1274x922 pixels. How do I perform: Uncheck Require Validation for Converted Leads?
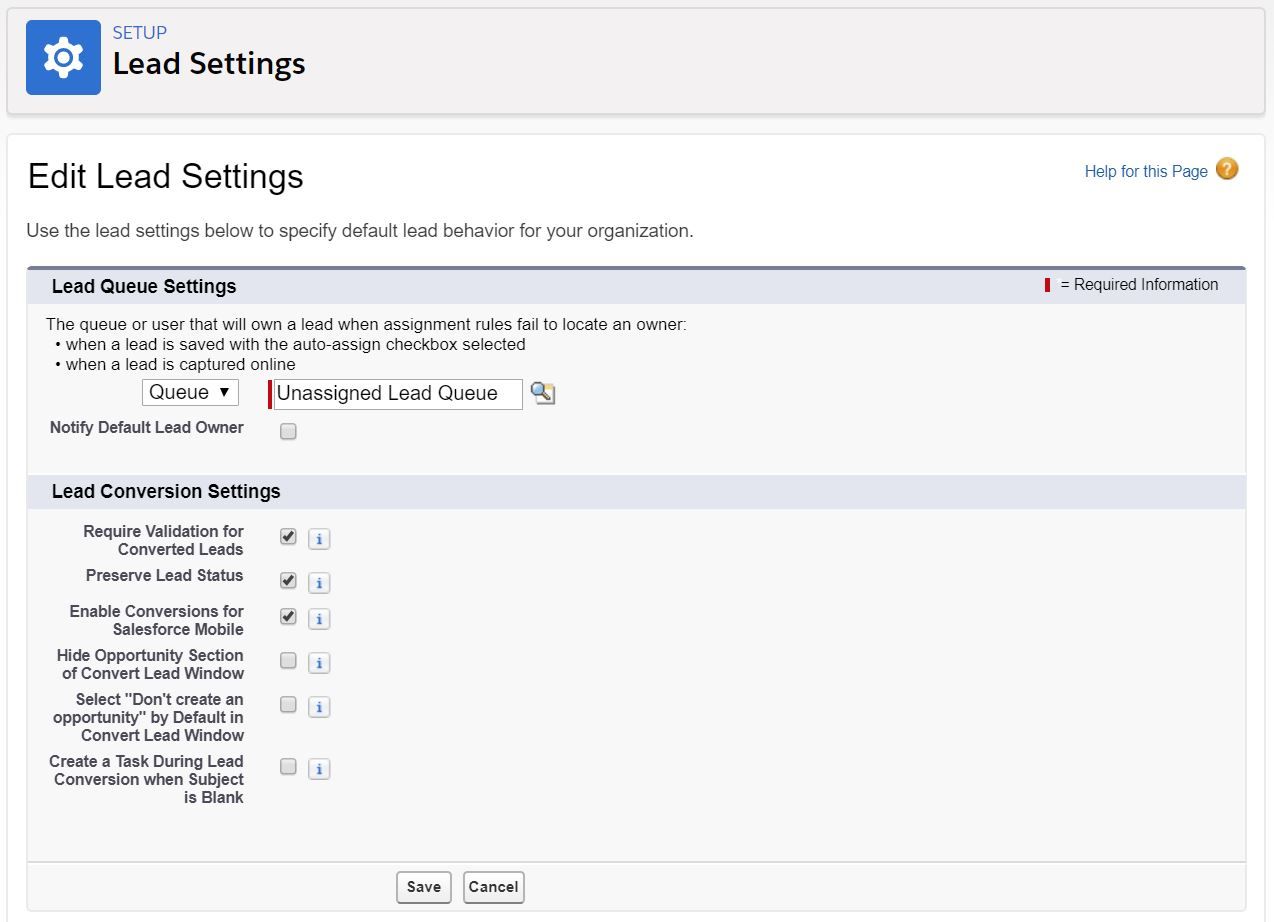pos(288,537)
